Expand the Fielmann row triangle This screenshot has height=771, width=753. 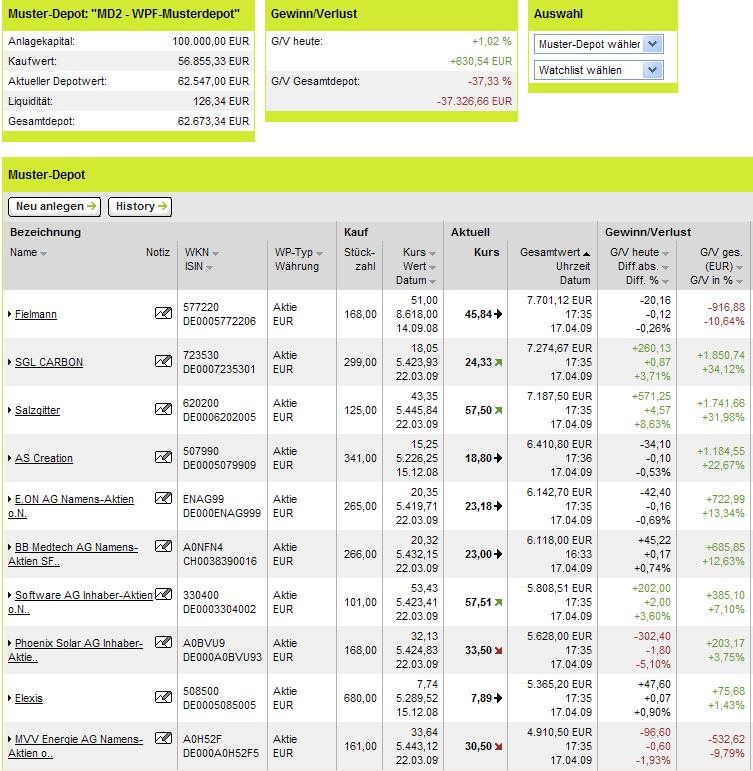pos(10,314)
